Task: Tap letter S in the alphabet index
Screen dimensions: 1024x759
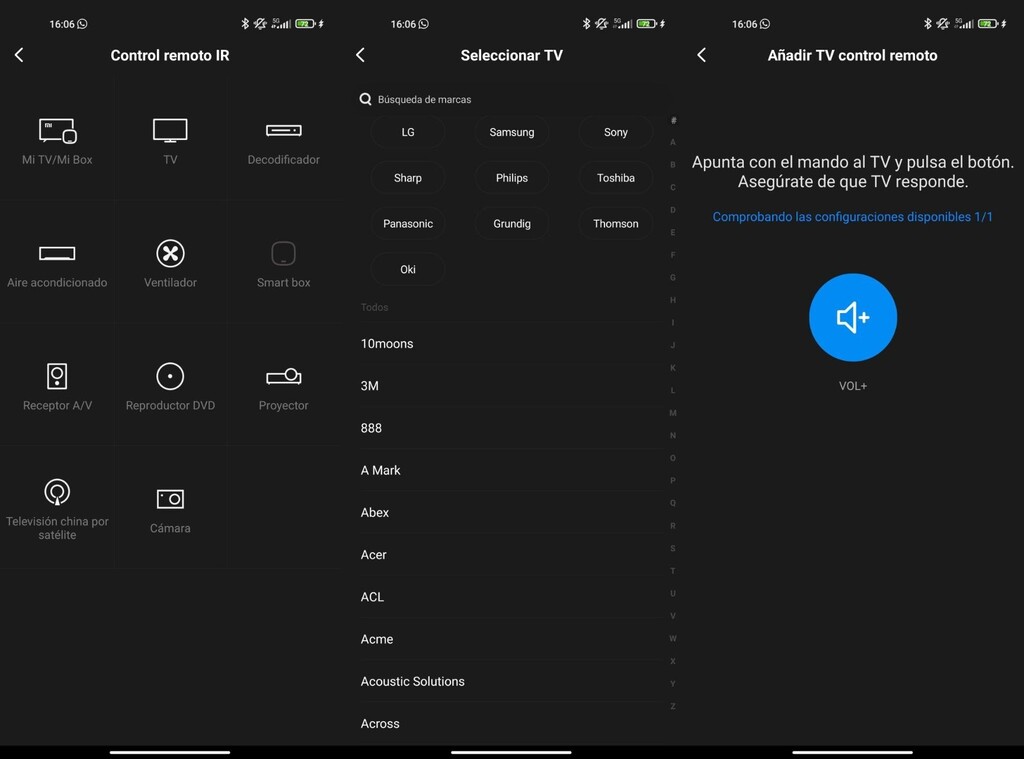Action: tap(673, 547)
